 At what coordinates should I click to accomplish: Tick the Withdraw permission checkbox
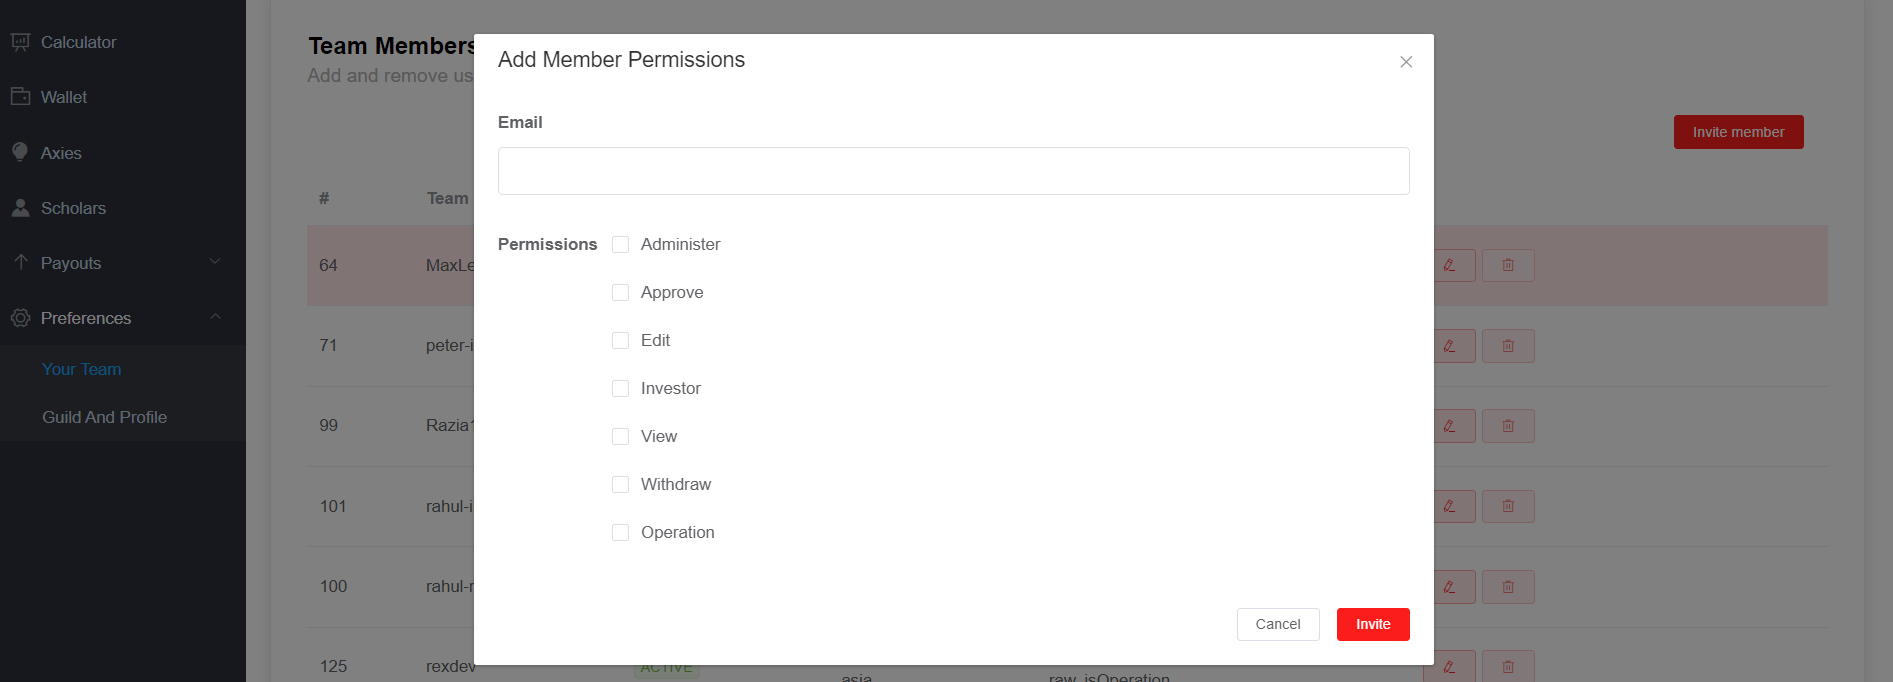[x=620, y=484]
